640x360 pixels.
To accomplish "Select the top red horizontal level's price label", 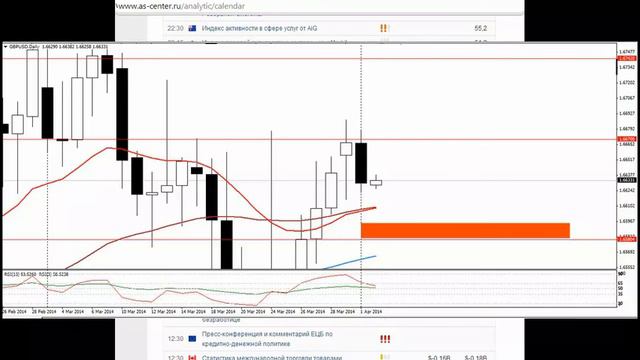I will coord(627,58).
